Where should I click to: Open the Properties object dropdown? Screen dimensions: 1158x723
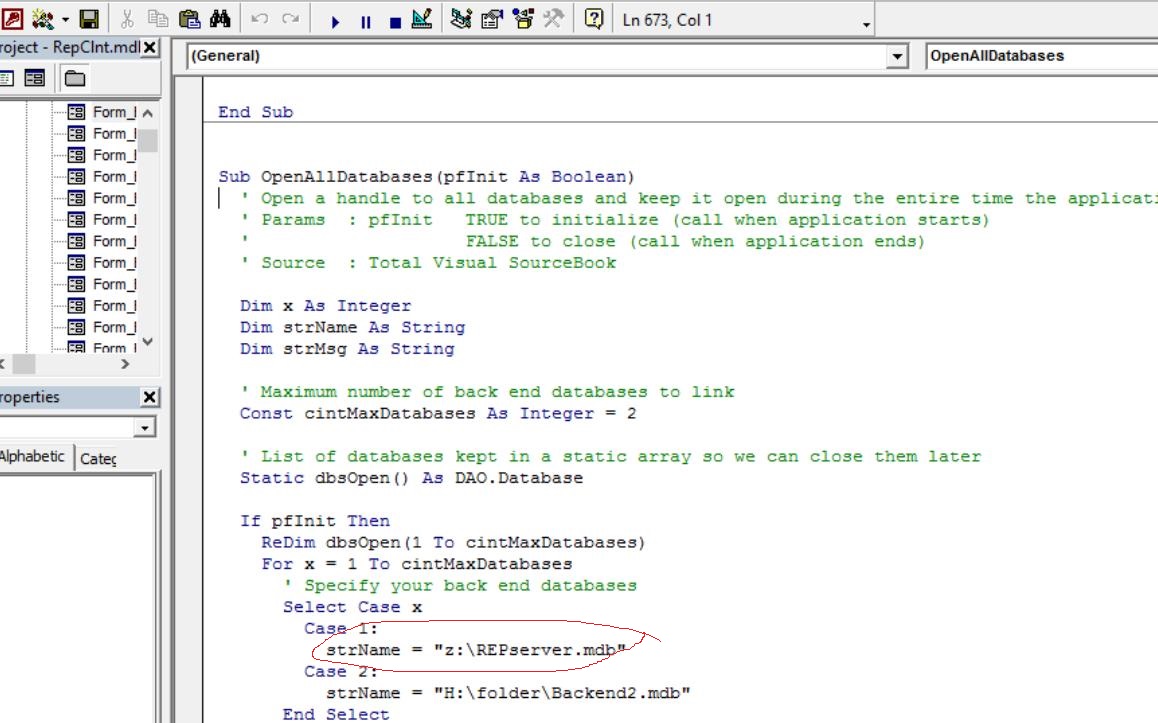click(145, 428)
